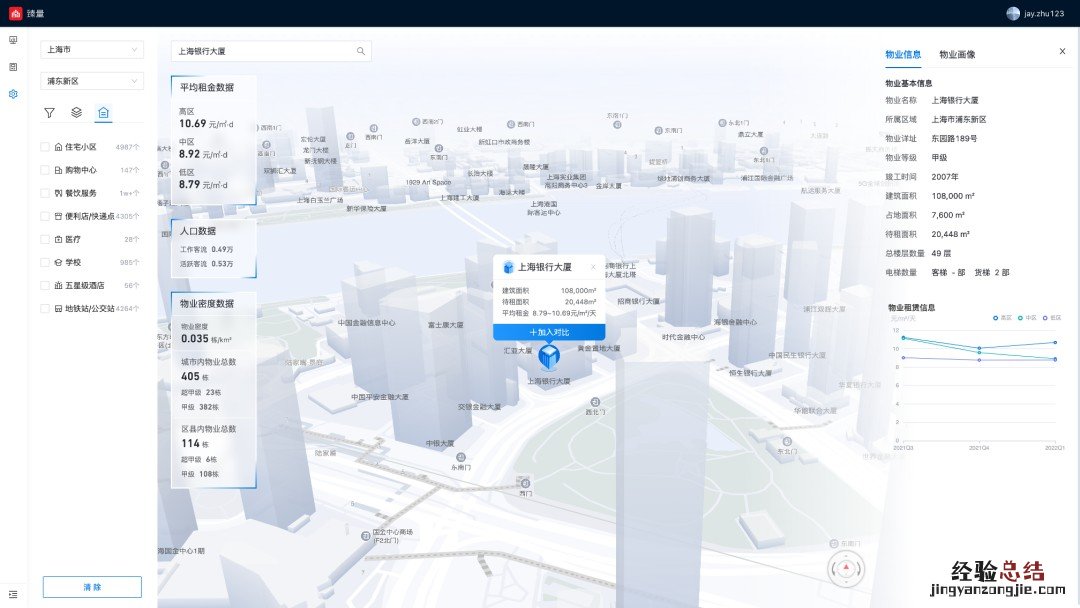Click the 20,448 m² vacant area value
This screenshot has width=1080, height=608.
(x=951, y=234)
